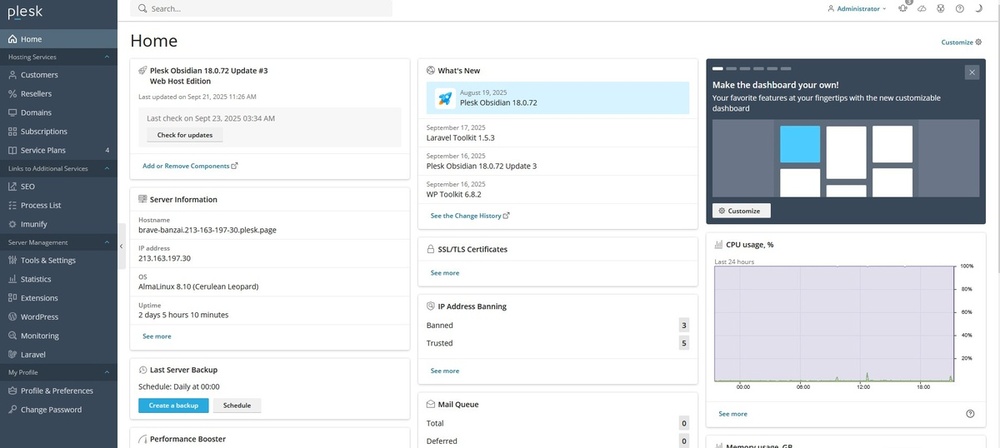Viewport: 1000px width, 448px height.
Task: Click the Statistics bar chart icon
Action: coord(12,279)
